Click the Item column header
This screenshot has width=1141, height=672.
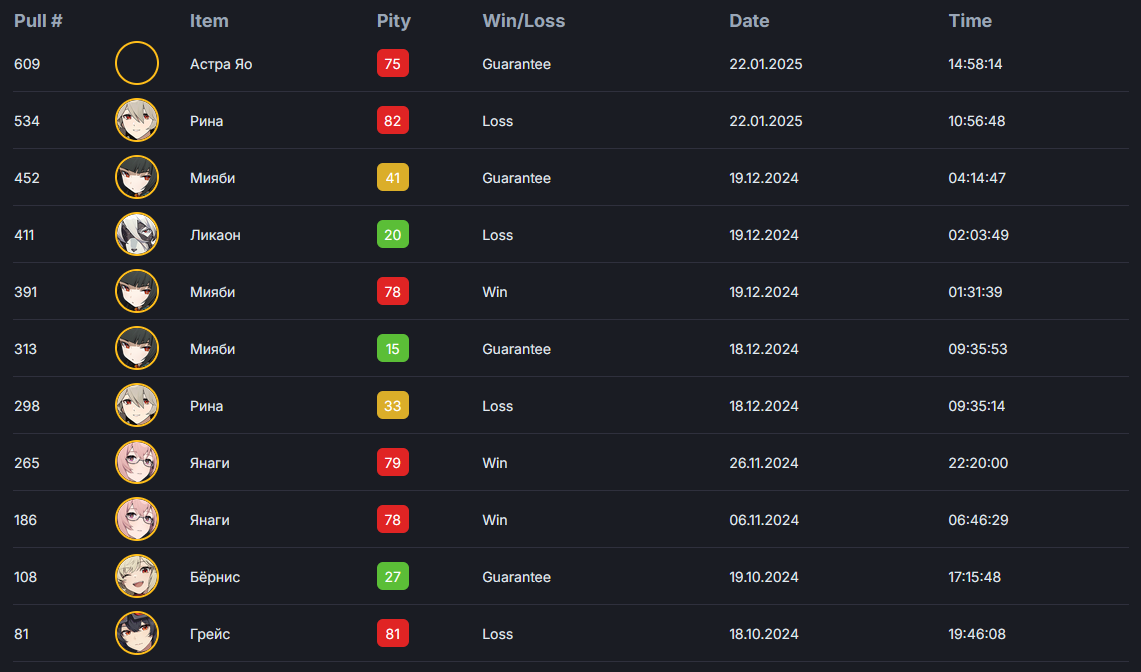click(209, 20)
